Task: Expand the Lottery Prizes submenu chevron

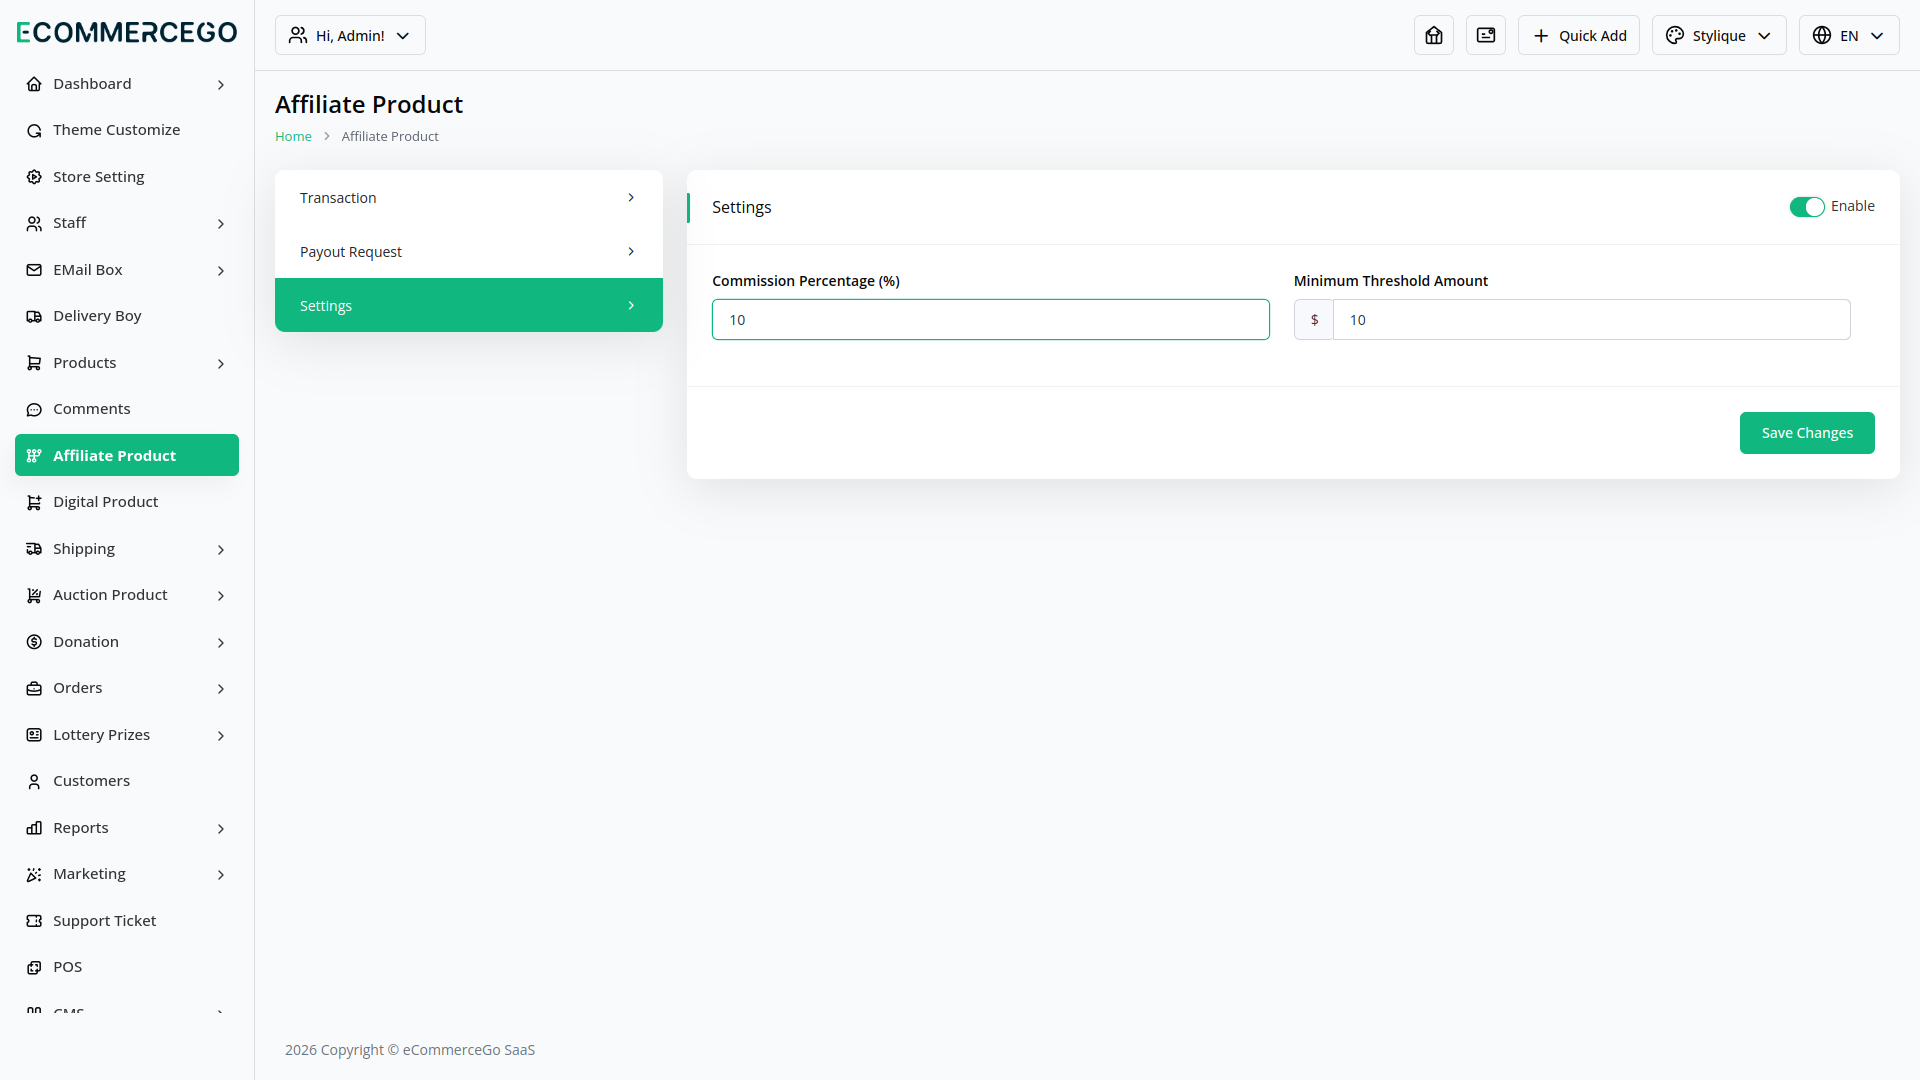Action: click(x=221, y=736)
